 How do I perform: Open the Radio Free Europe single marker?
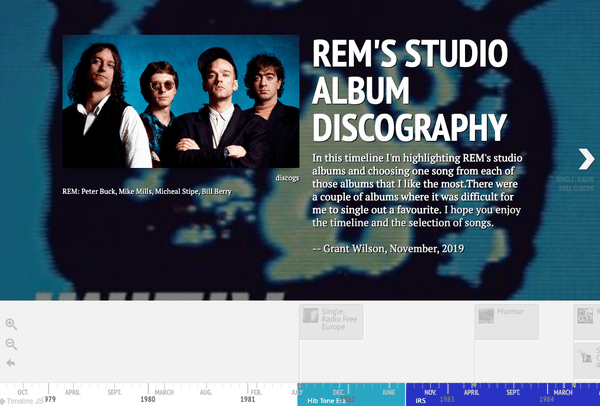[331, 322]
